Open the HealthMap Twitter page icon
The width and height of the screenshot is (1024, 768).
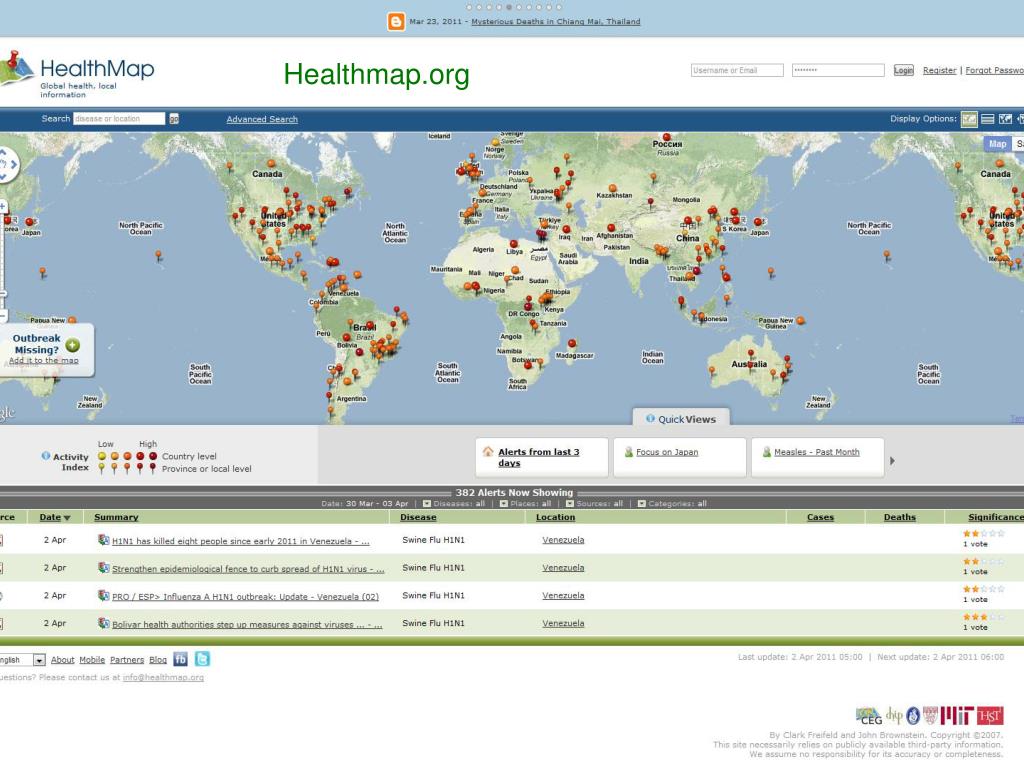click(x=202, y=659)
